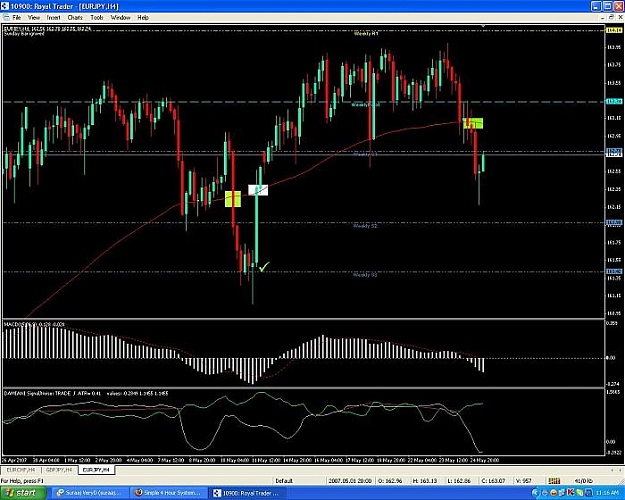Screen dimensions: 625x500
Task: Switch to the EURCHF,H4 chart tab
Action: tap(21, 470)
